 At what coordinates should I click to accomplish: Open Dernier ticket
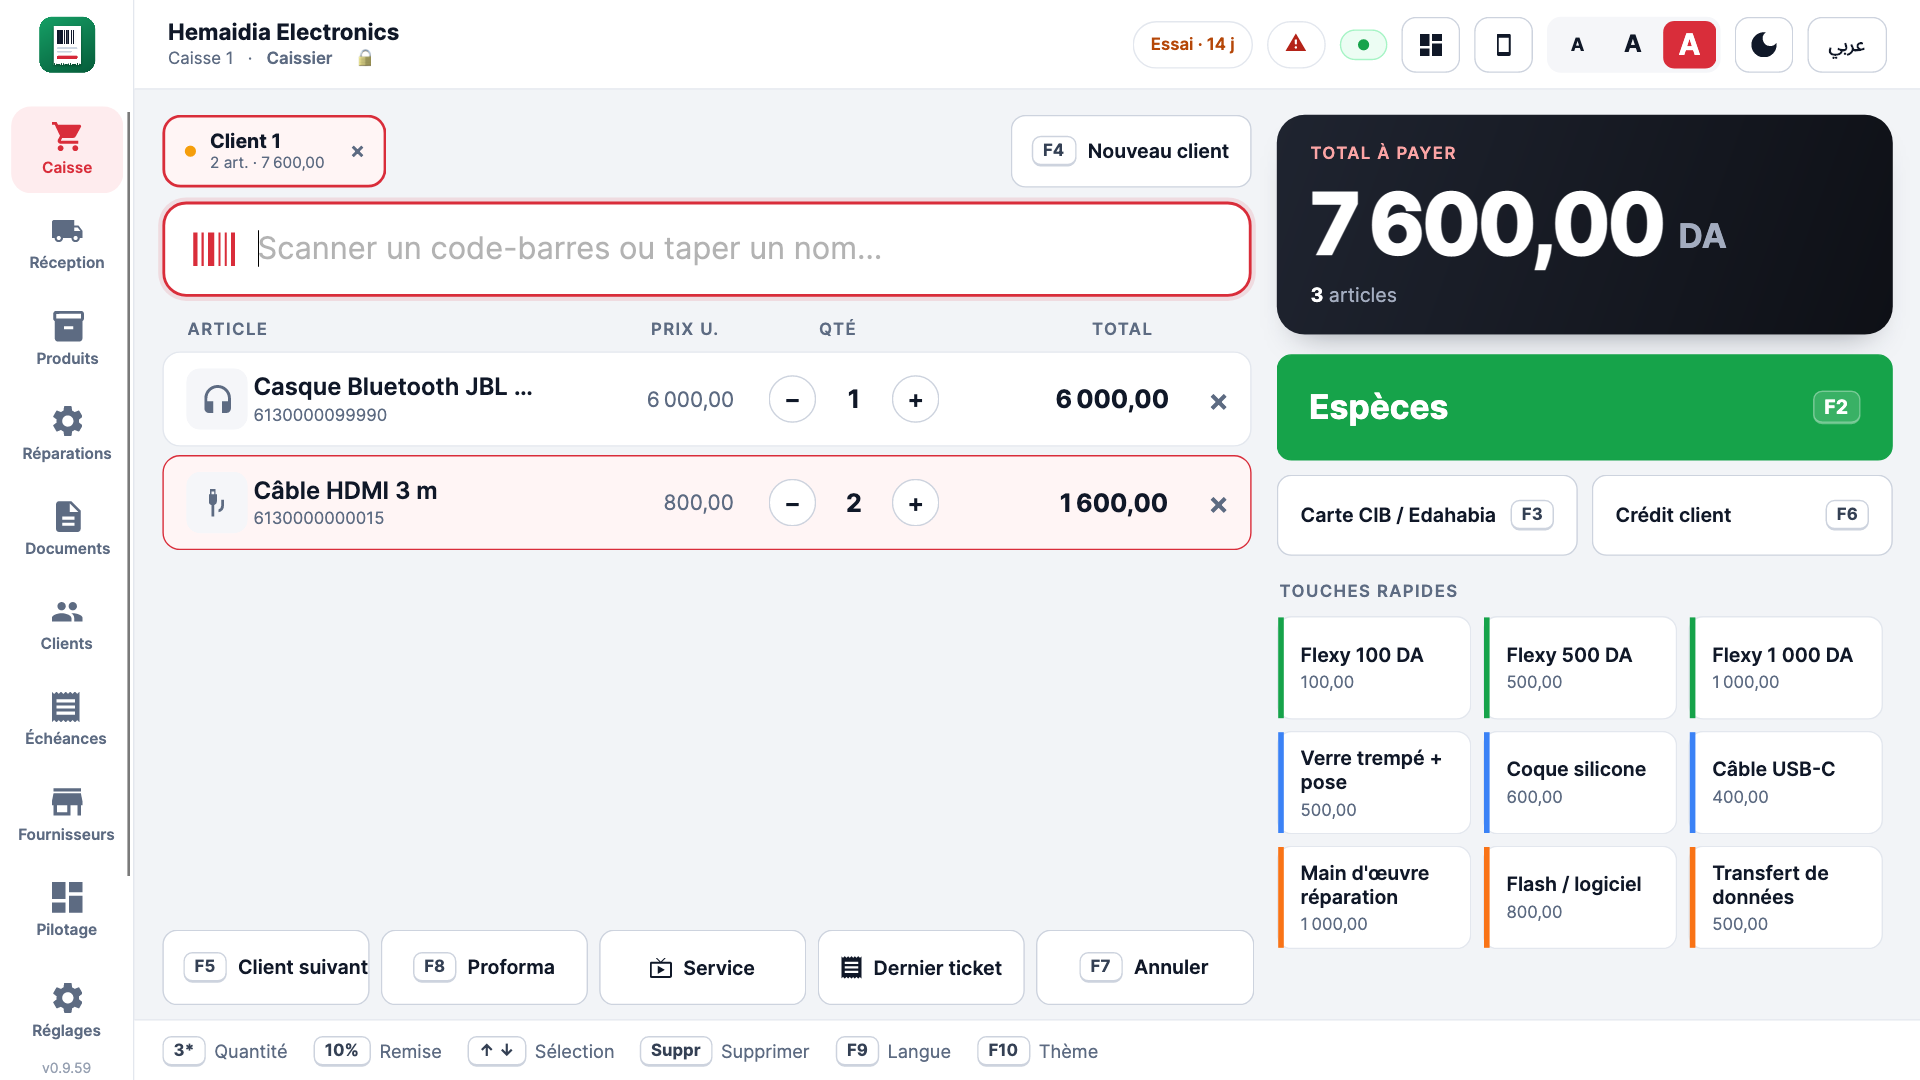tap(921, 967)
